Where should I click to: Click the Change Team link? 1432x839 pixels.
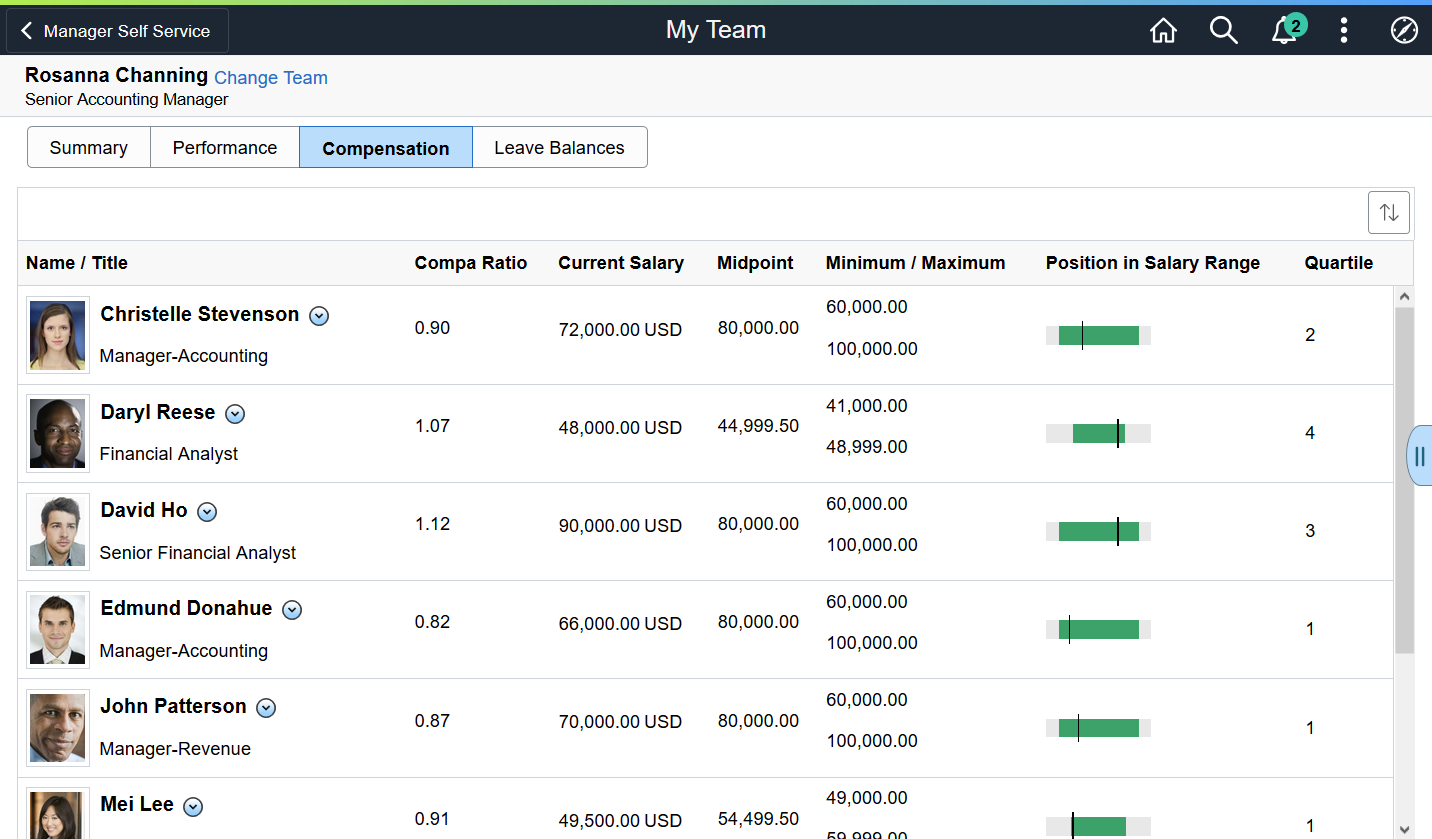click(x=271, y=78)
